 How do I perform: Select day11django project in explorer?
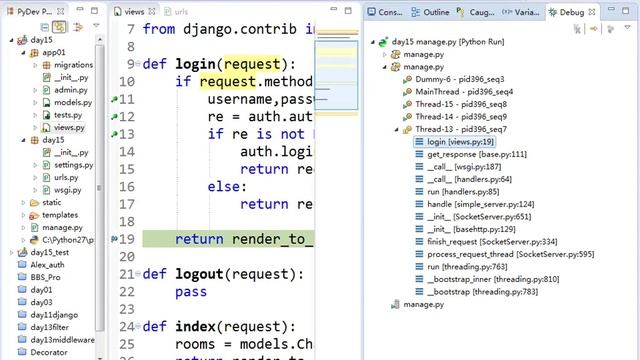54,315
